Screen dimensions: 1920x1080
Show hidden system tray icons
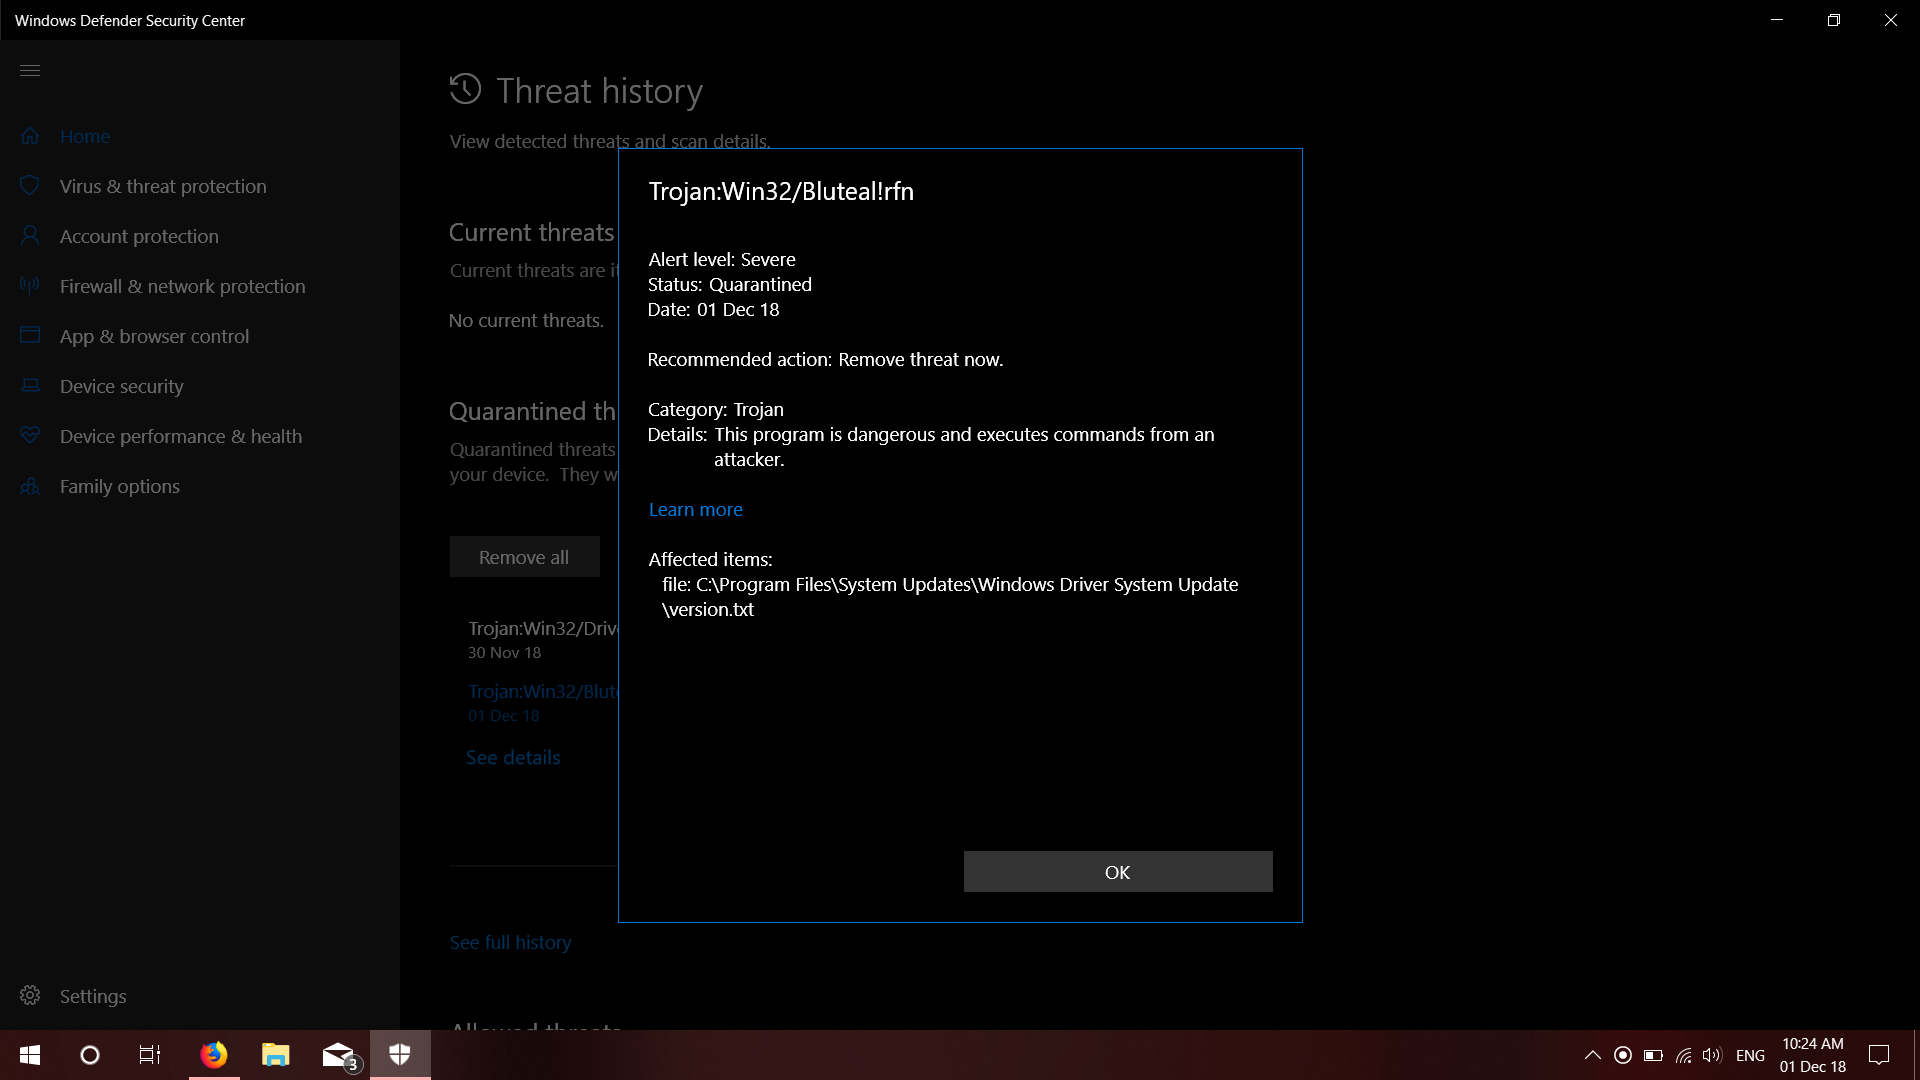point(1593,1055)
